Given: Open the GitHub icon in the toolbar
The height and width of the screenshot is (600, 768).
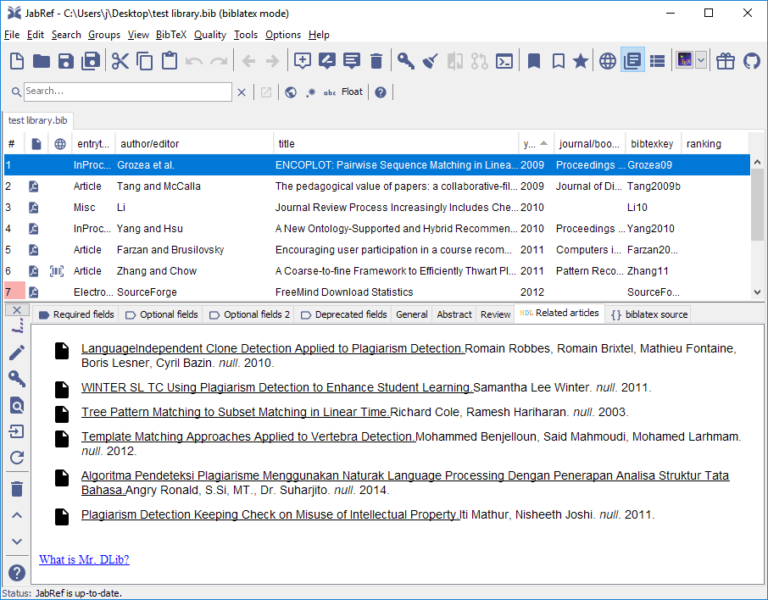Looking at the screenshot, I should coord(751,61).
